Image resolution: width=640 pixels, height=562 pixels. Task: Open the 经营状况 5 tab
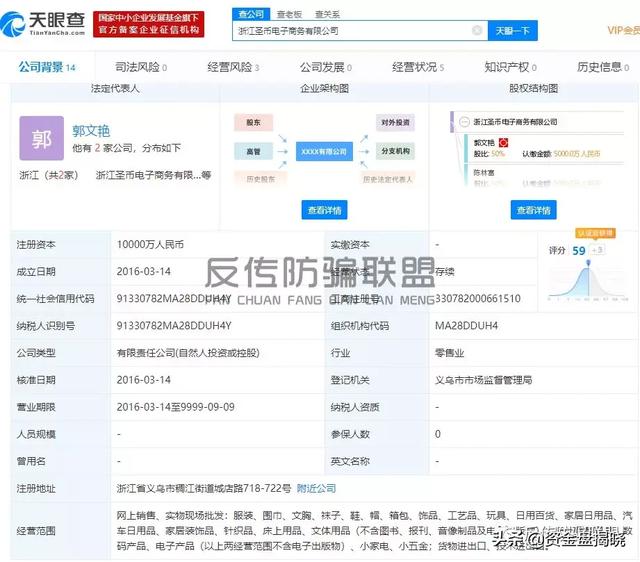(418, 67)
